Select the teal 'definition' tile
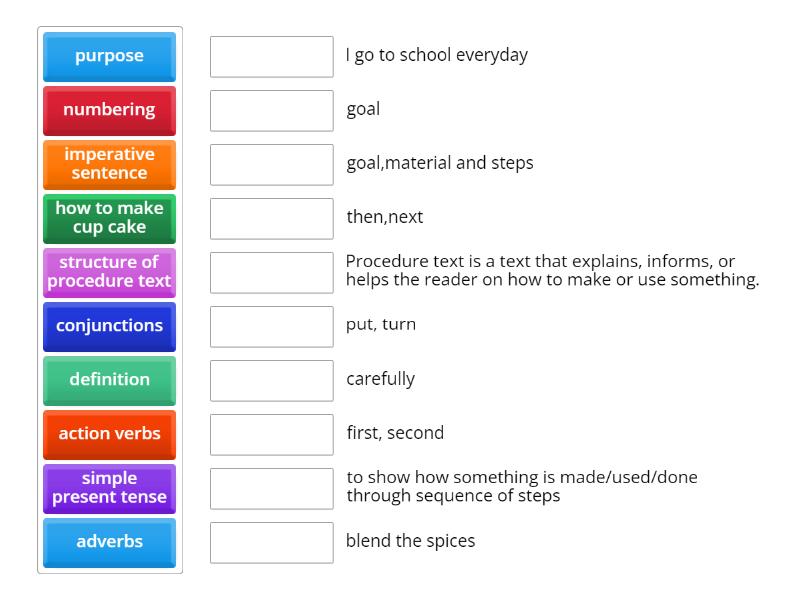The image size is (800, 600). click(x=109, y=380)
